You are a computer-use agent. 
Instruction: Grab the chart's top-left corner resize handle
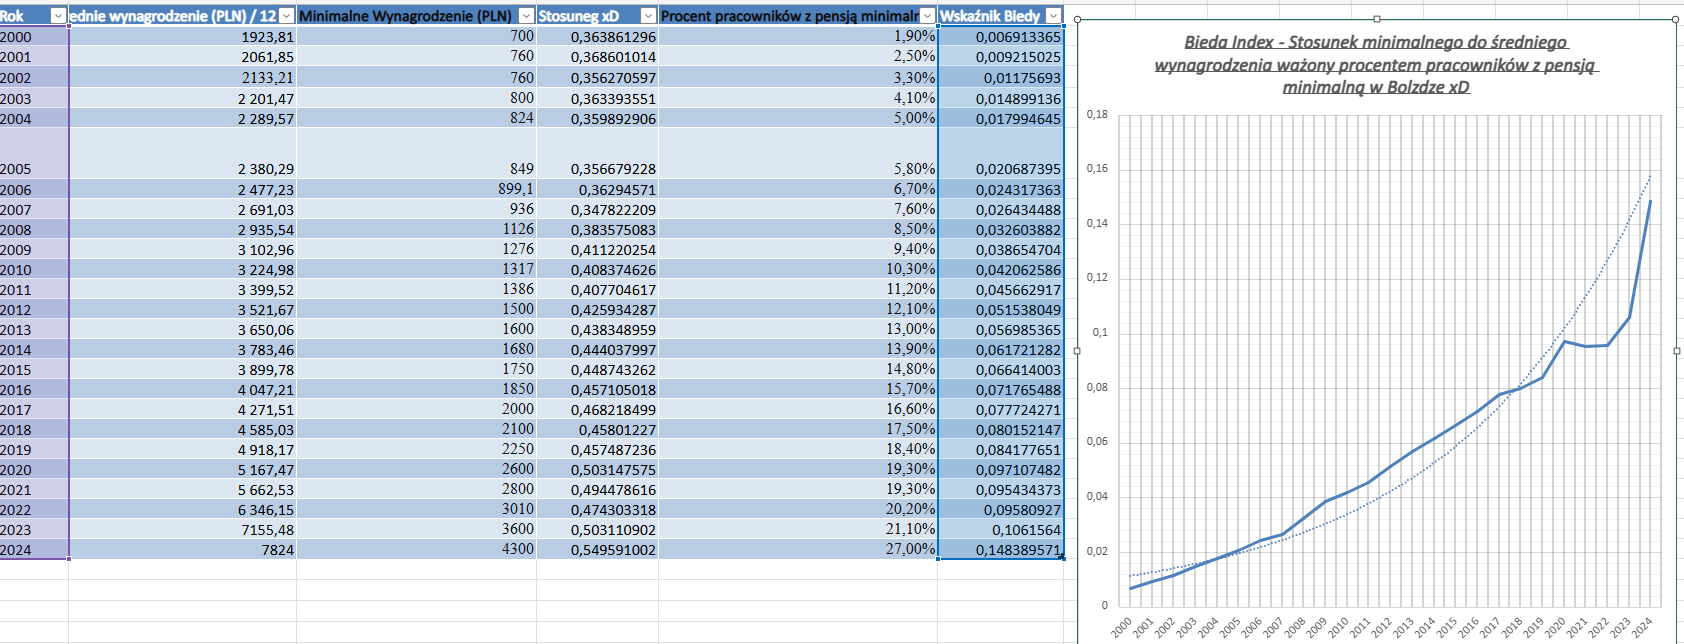coord(1077,19)
